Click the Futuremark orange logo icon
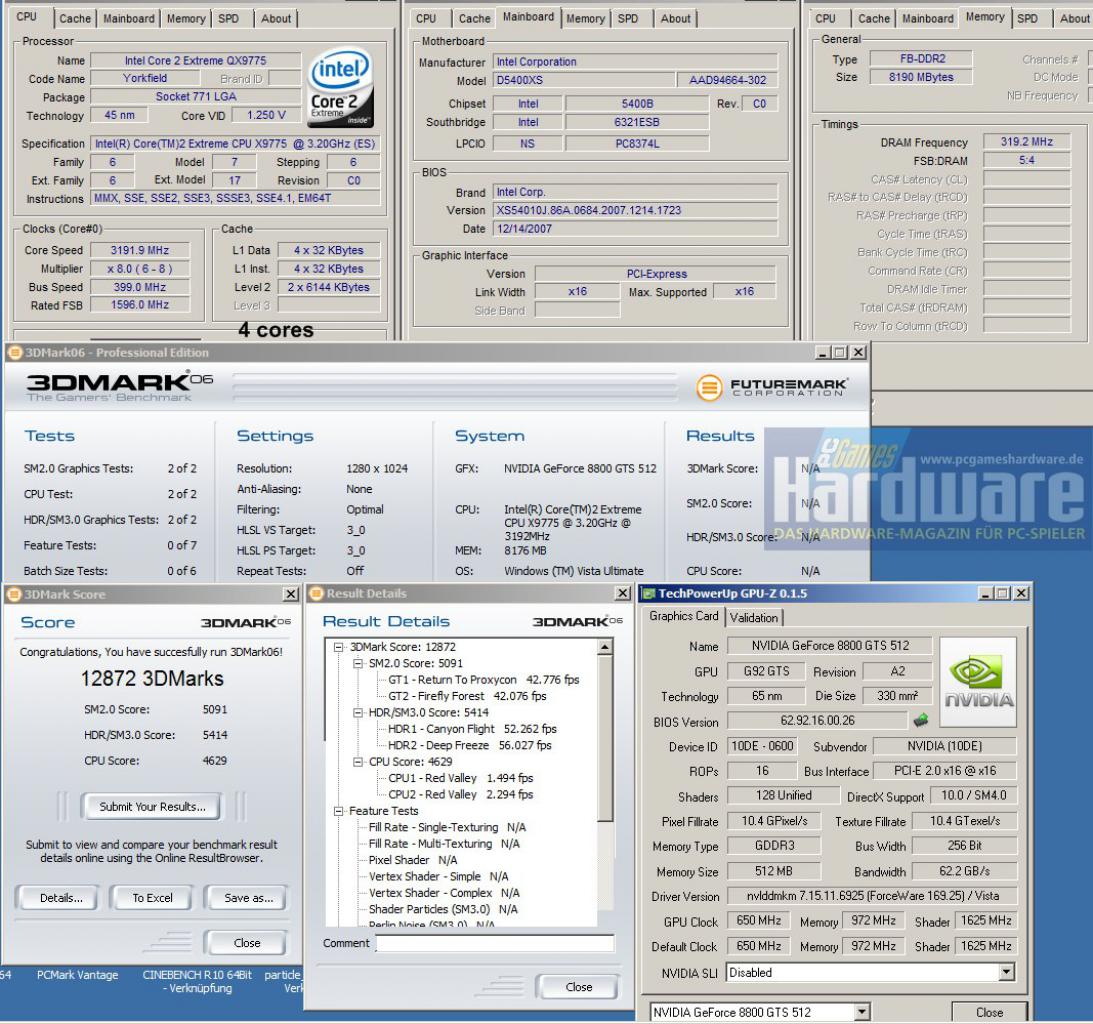 pyautogui.click(x=709, y=388)
